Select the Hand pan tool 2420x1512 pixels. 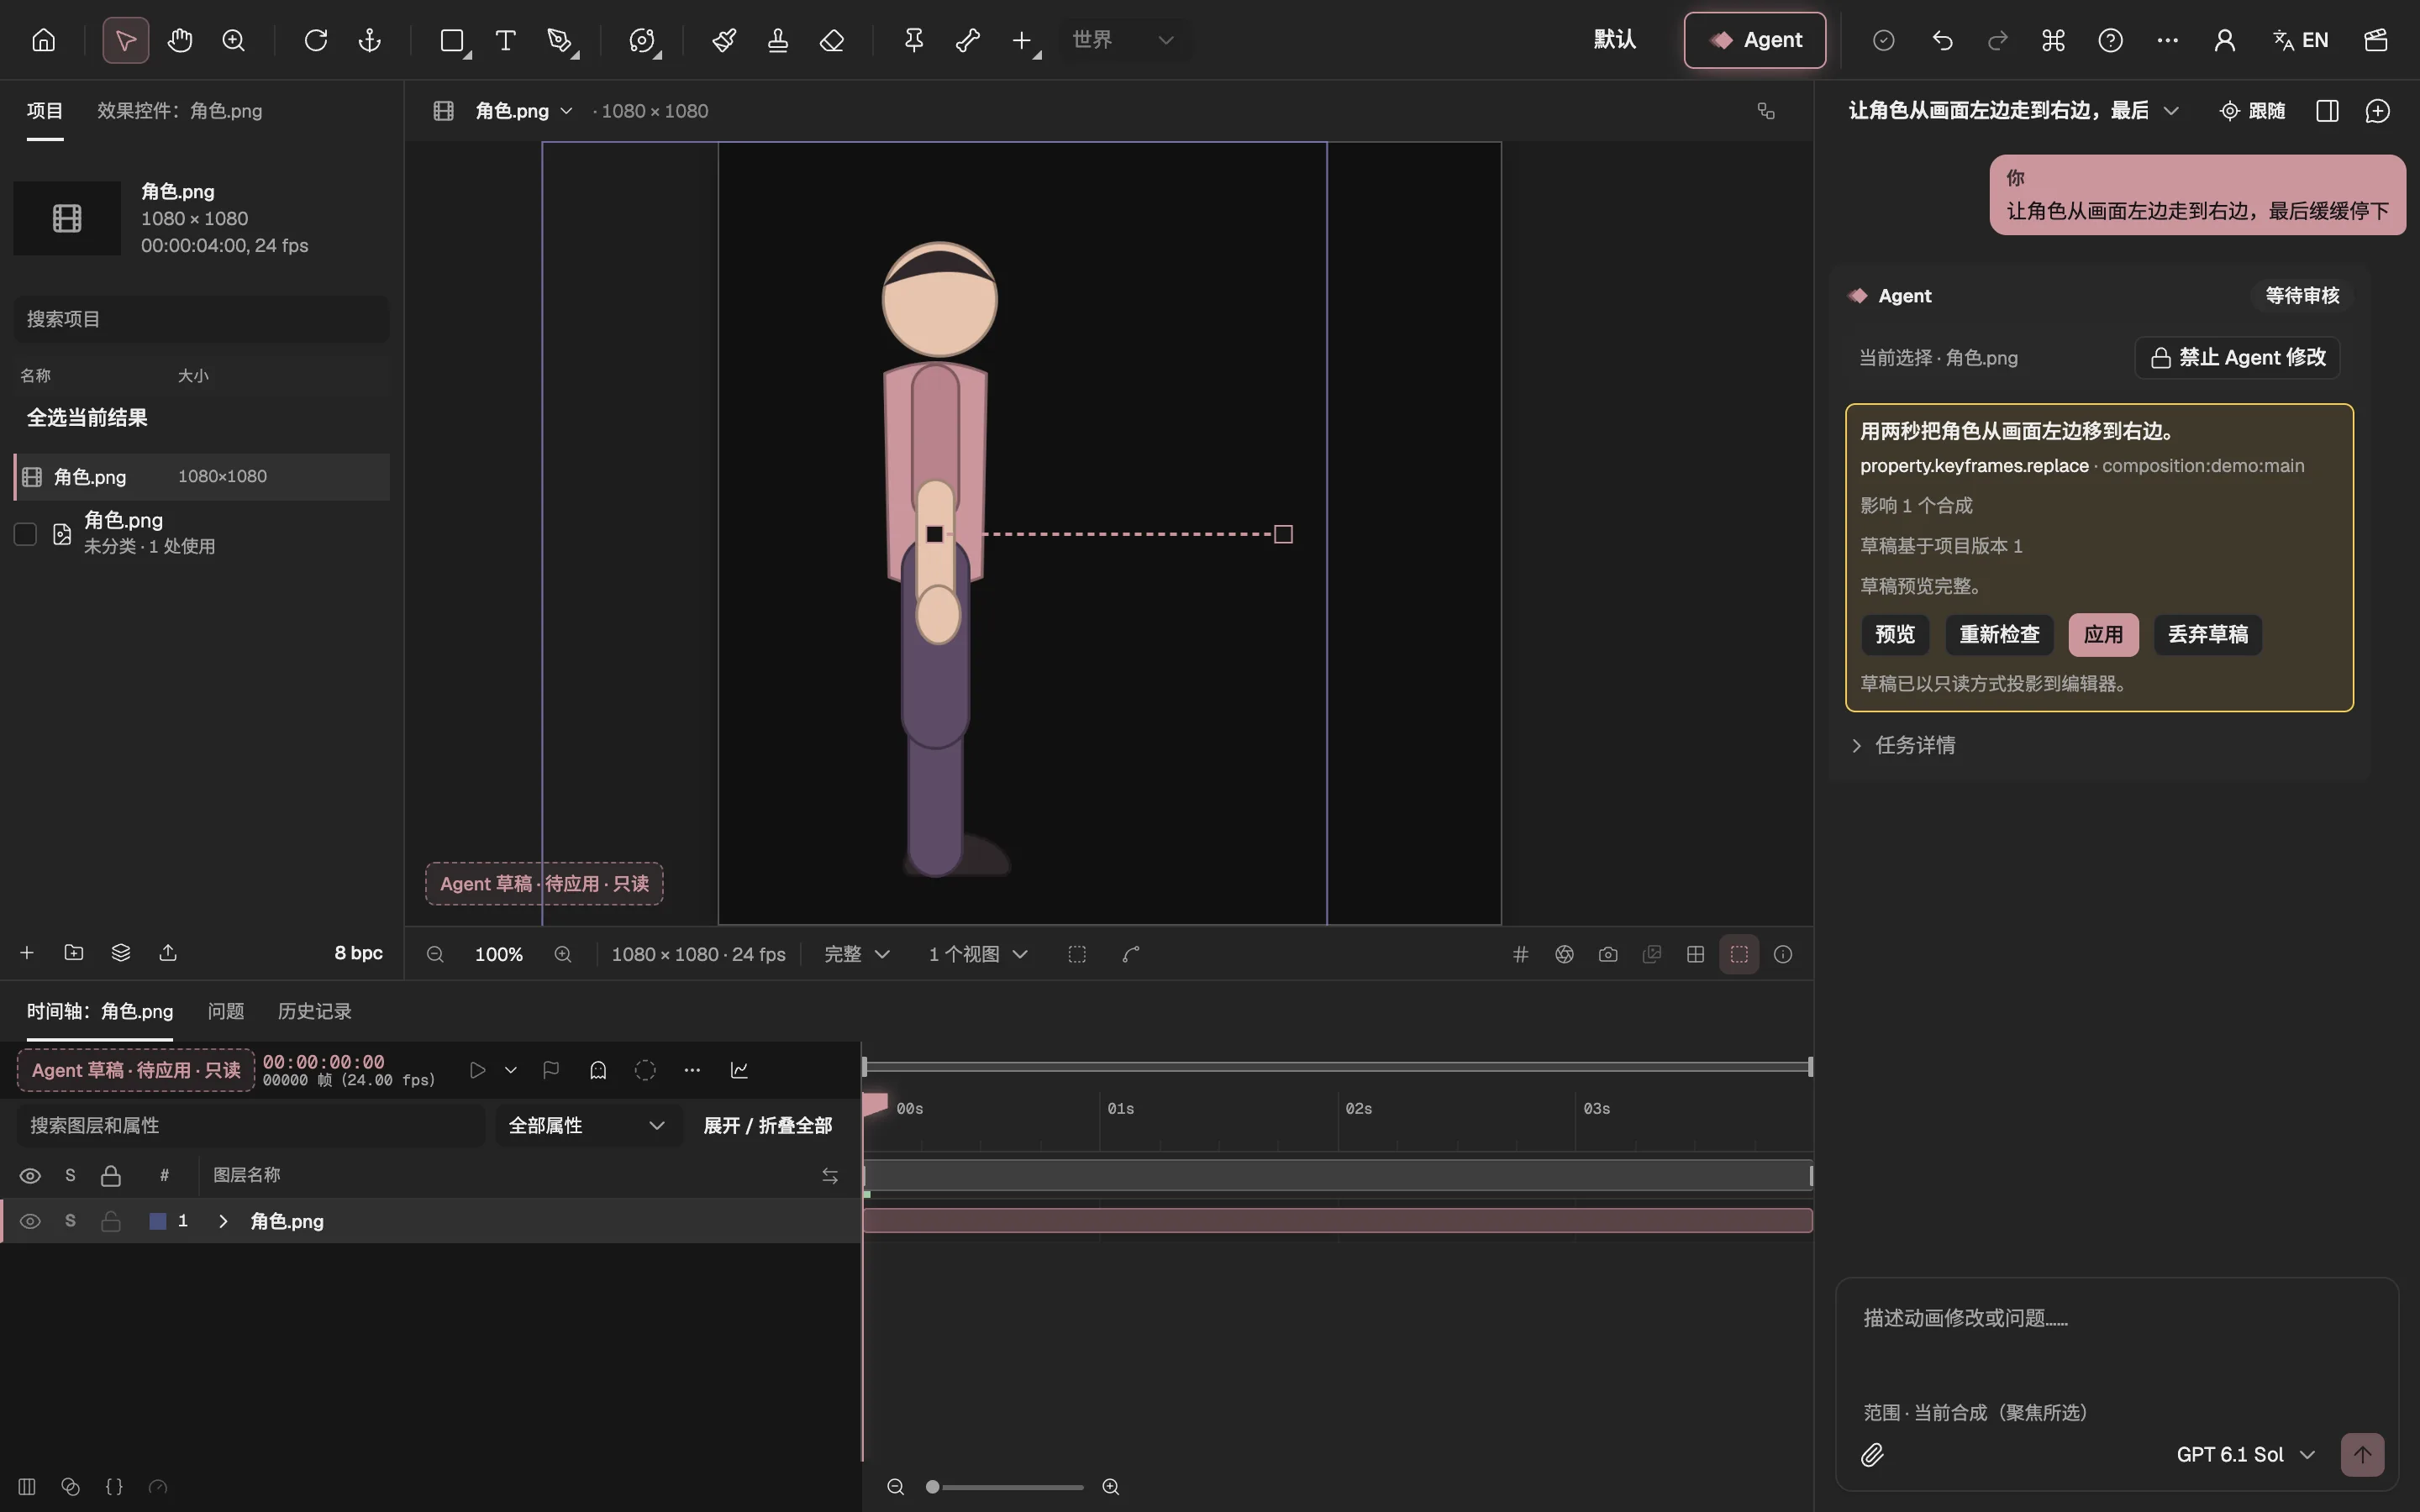[x=180, y=40]
